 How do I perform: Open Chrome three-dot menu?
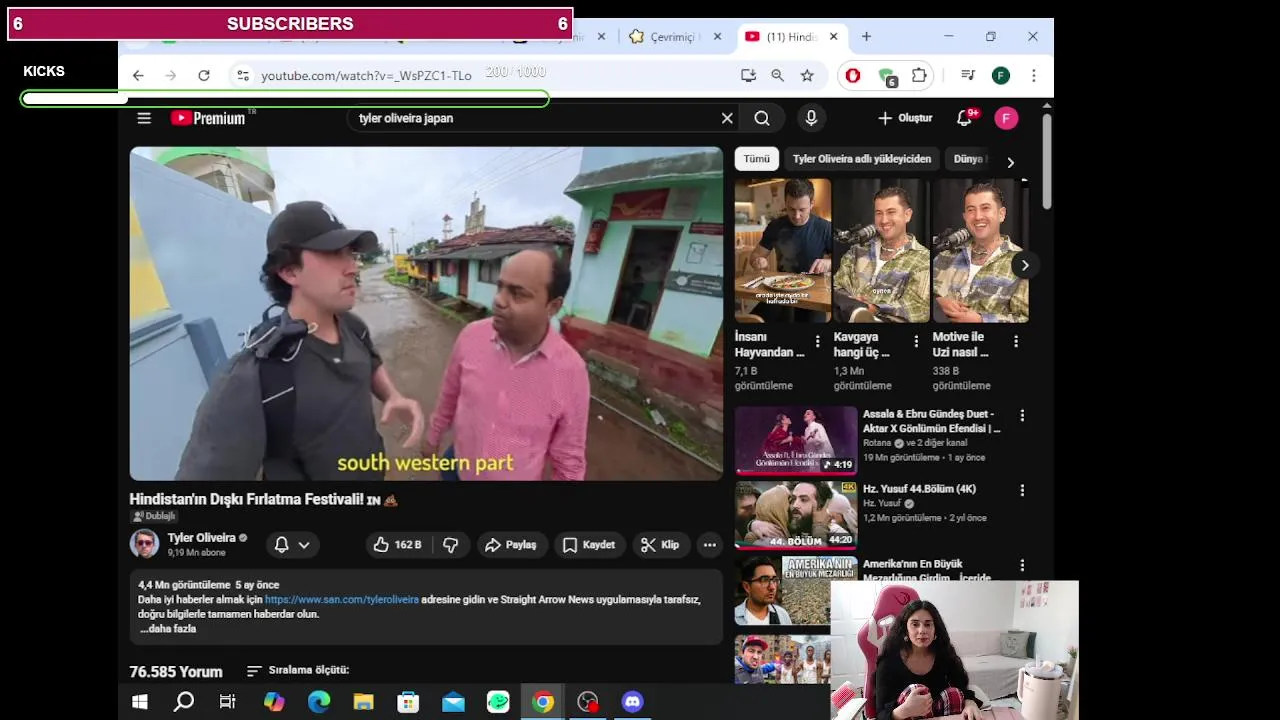pos(1033,75)
